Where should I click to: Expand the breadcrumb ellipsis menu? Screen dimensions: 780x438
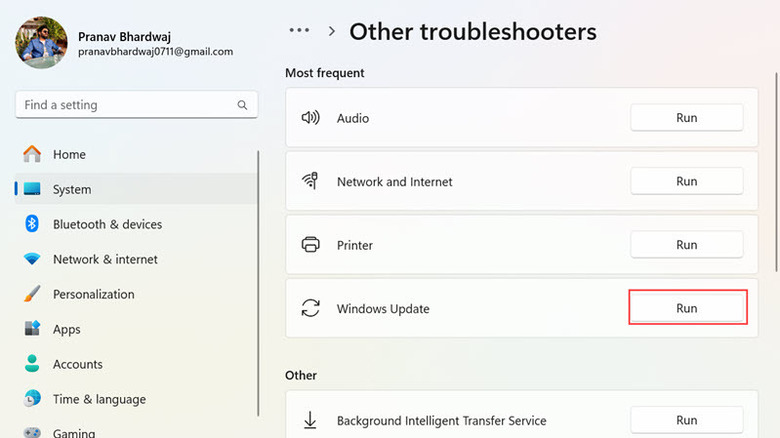297,32
